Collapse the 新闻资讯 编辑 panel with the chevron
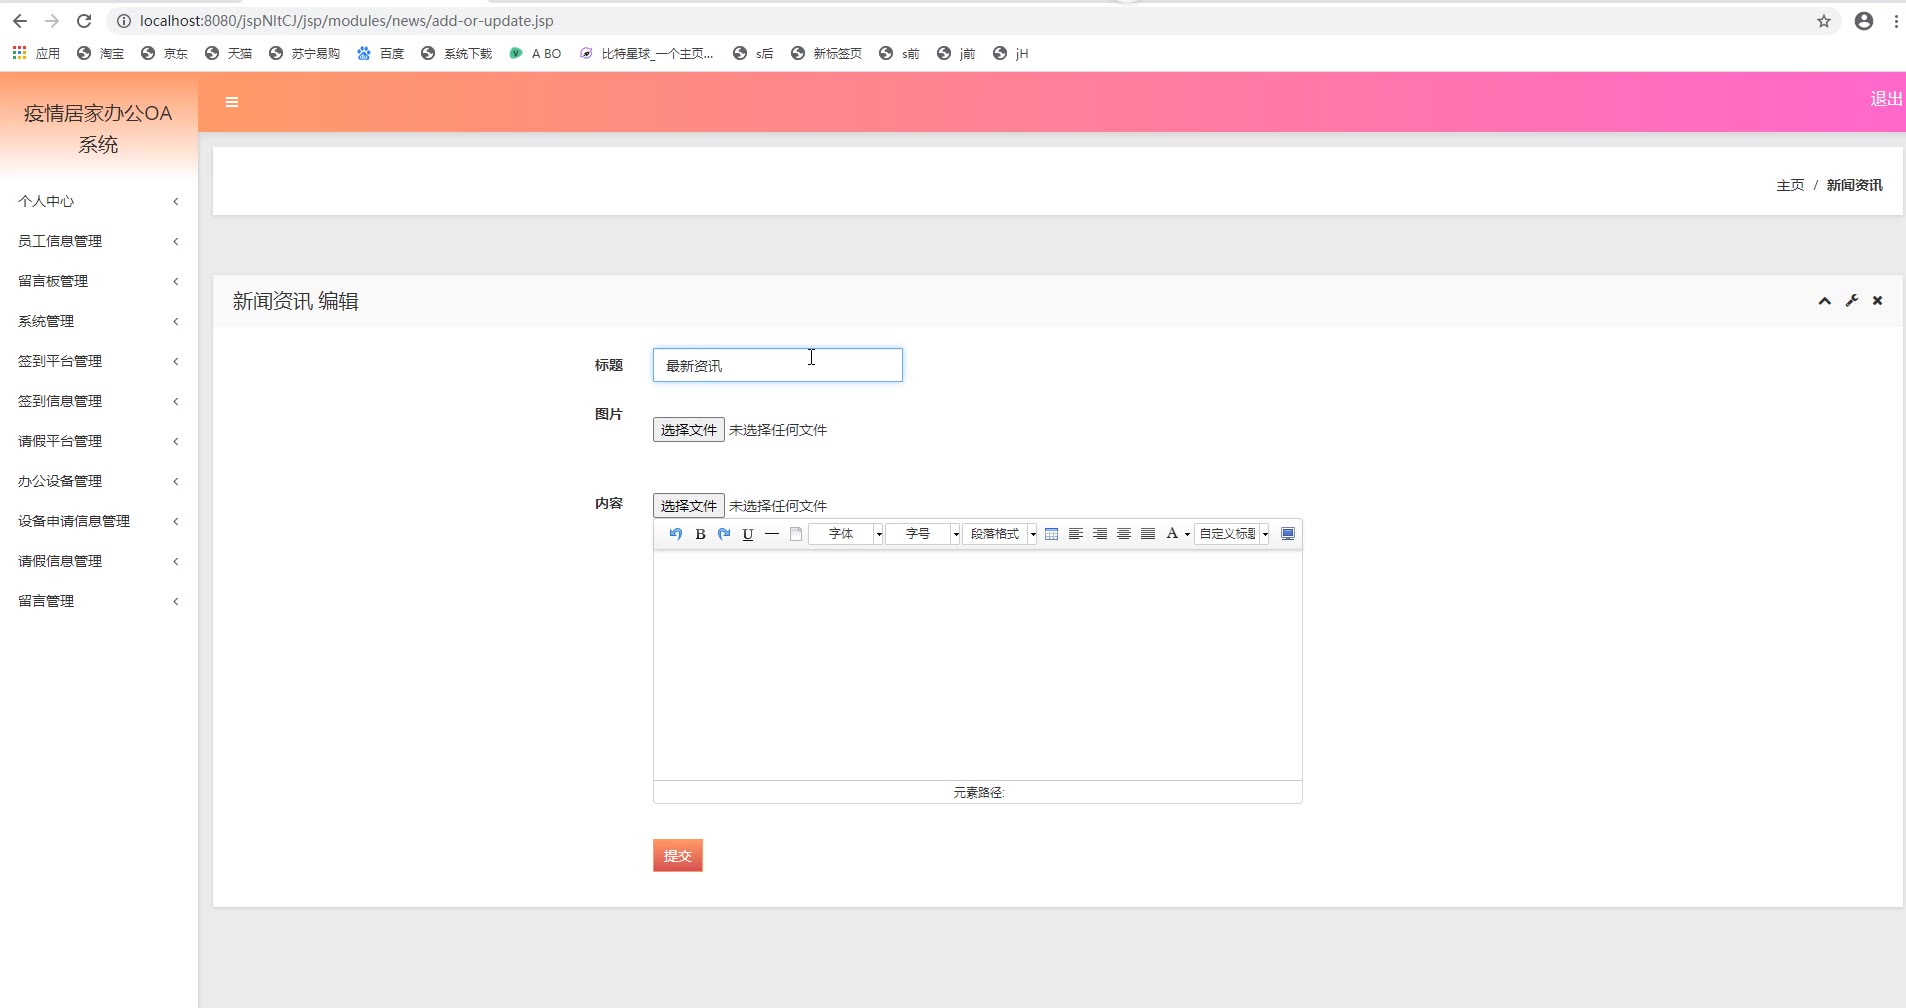Image resolution: width=1906 pixels, height=1008 pixels. [x=1825, y=301]
